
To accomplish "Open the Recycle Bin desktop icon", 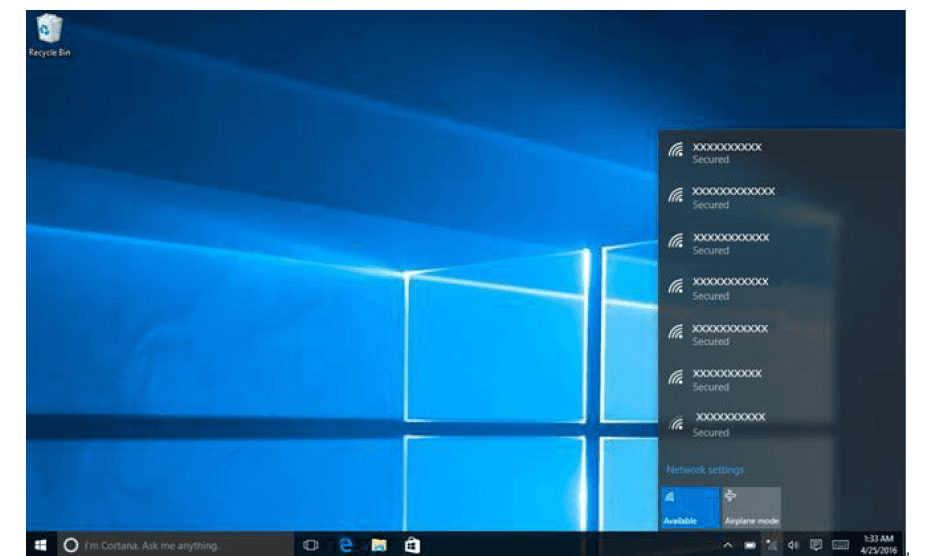I will pyautogui.click(x=49, y=35).
